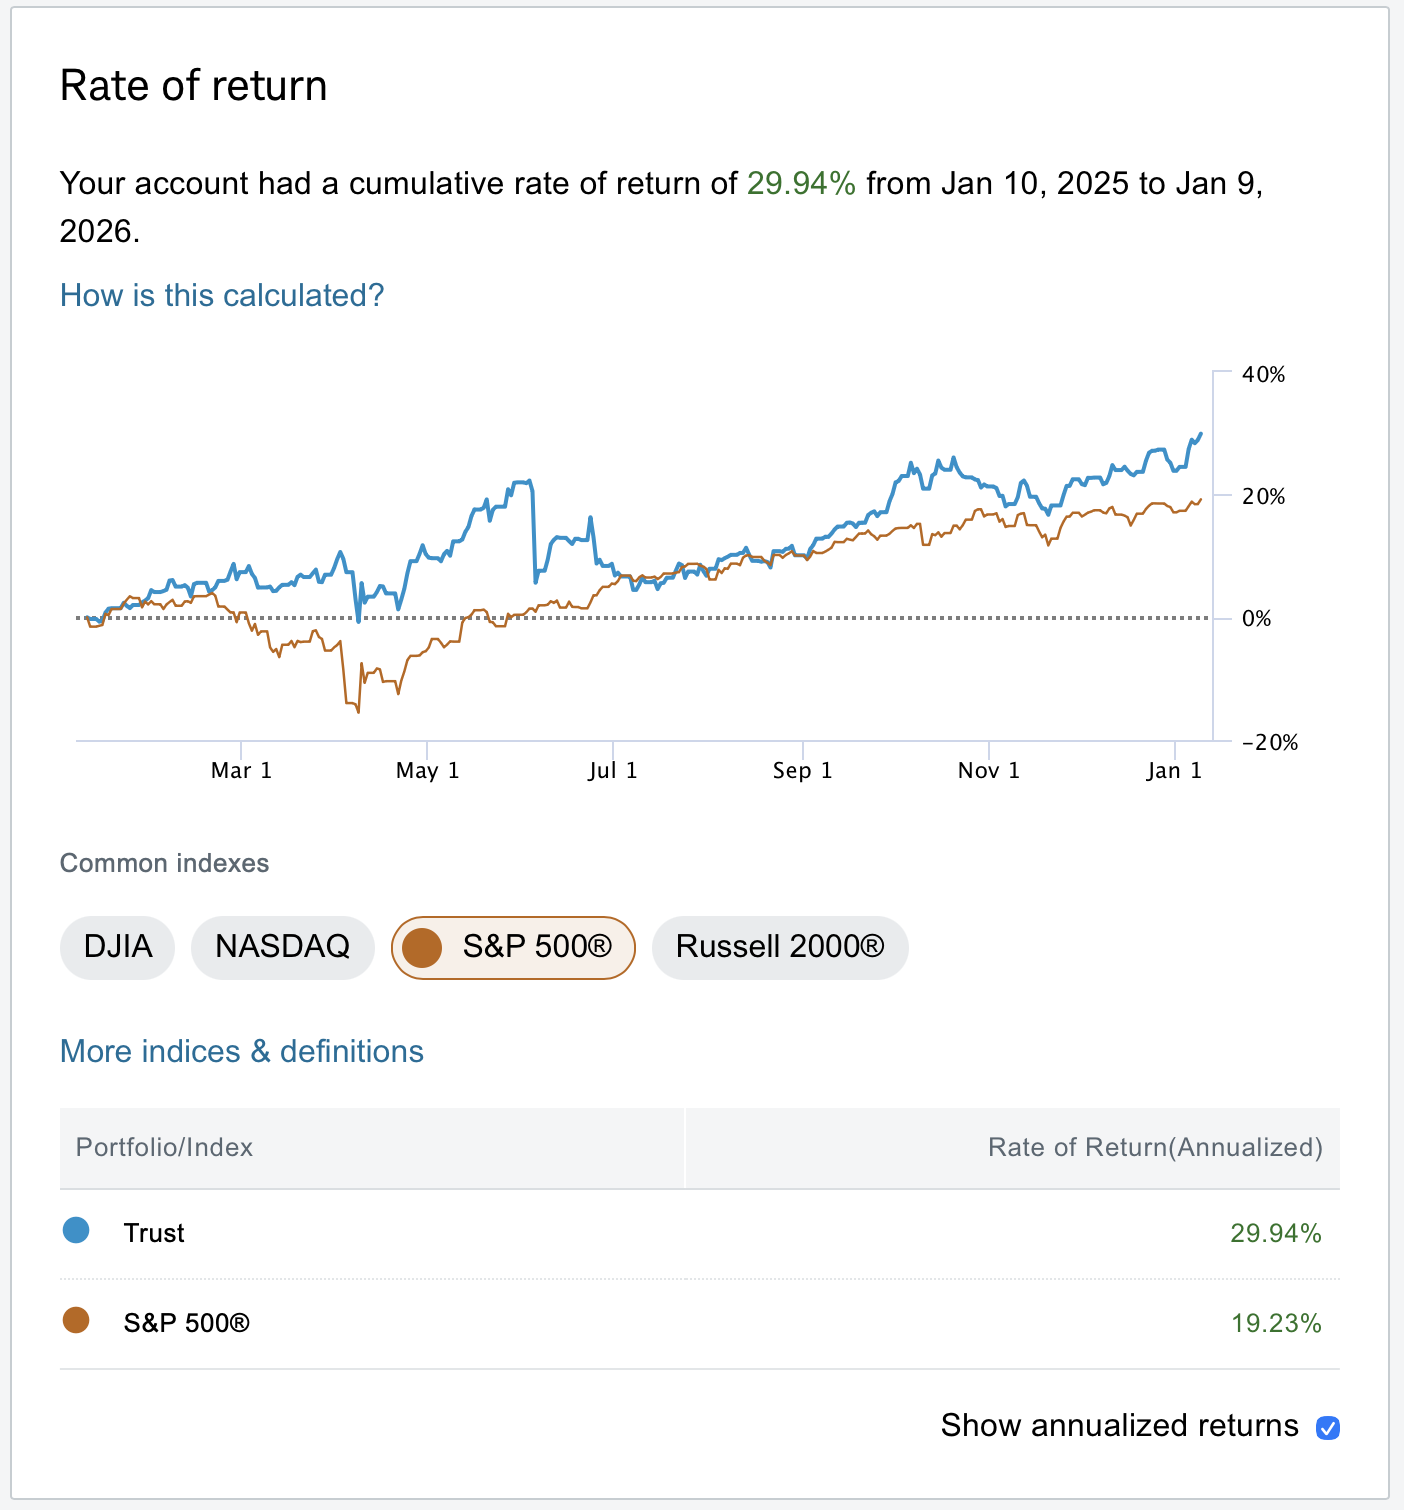Click the S&P 500 19.23% return value
Image resolution: width=1404 pixels, height=1510 pixels.
click(1275, 1323)
